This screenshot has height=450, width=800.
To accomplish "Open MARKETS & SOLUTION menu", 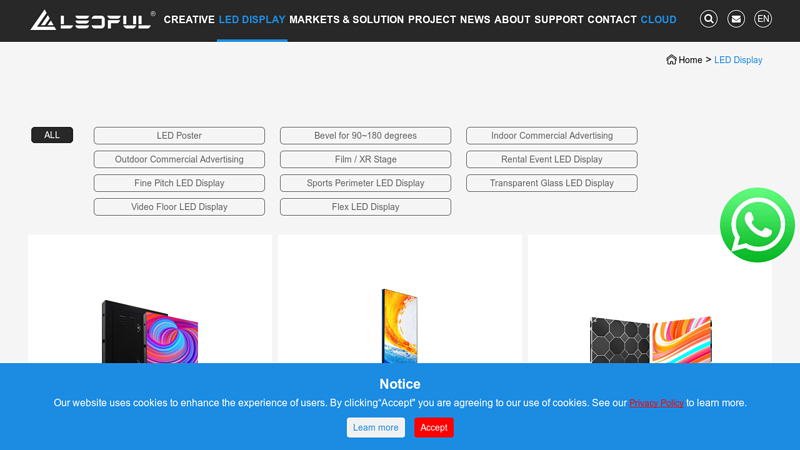I will (346, 19).
